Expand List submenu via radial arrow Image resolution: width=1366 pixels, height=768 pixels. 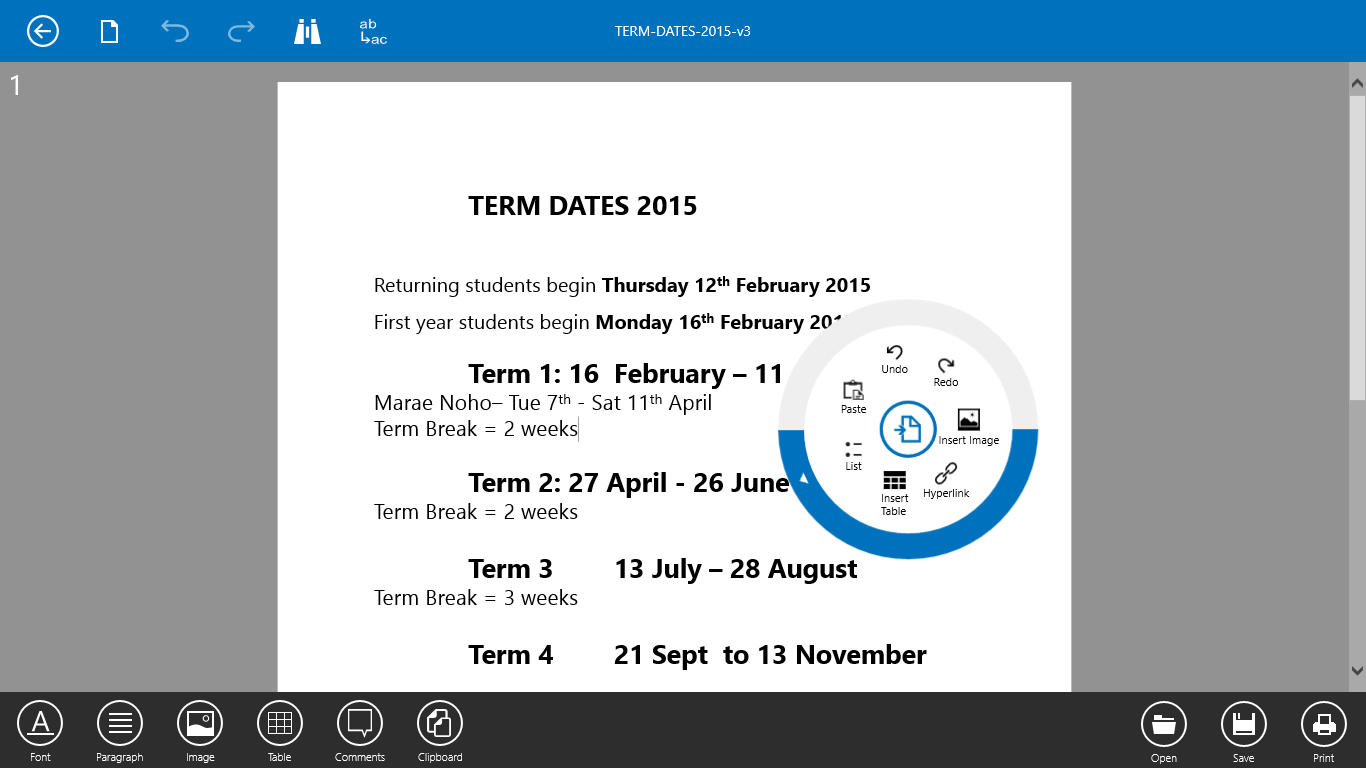tap(804, 478)
